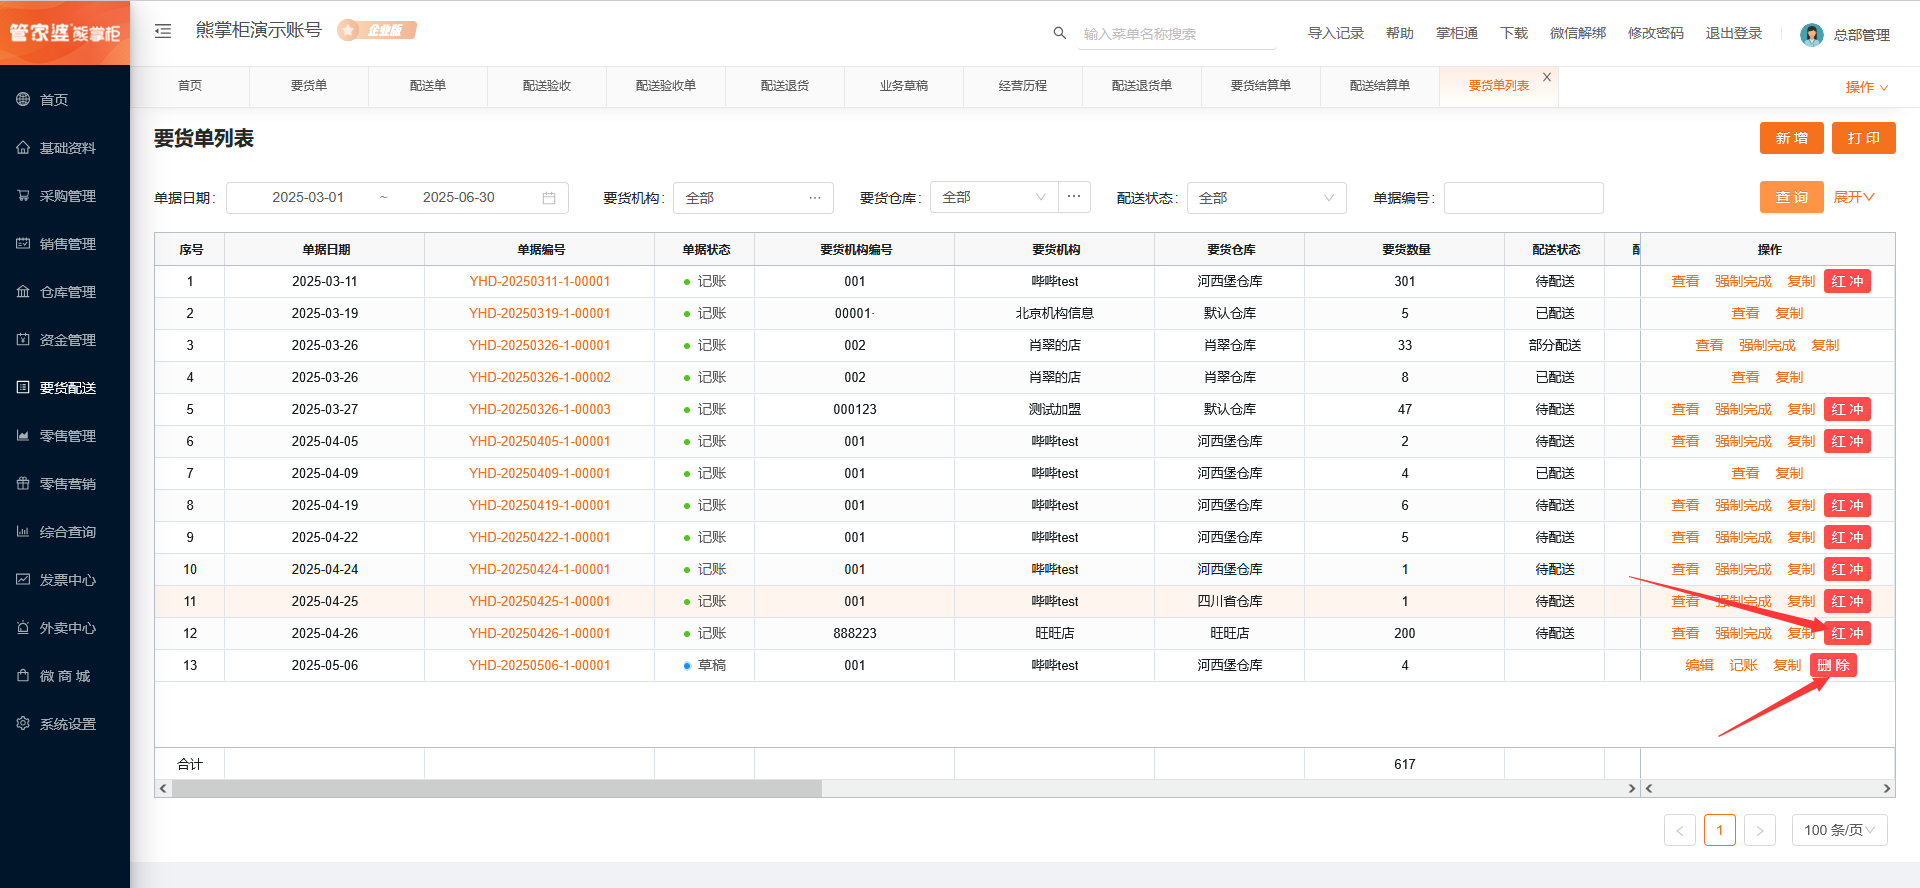Click the 单据日期 column header
The height and width of the screenshot is (888, 1920).
click(x=325, y=249)
